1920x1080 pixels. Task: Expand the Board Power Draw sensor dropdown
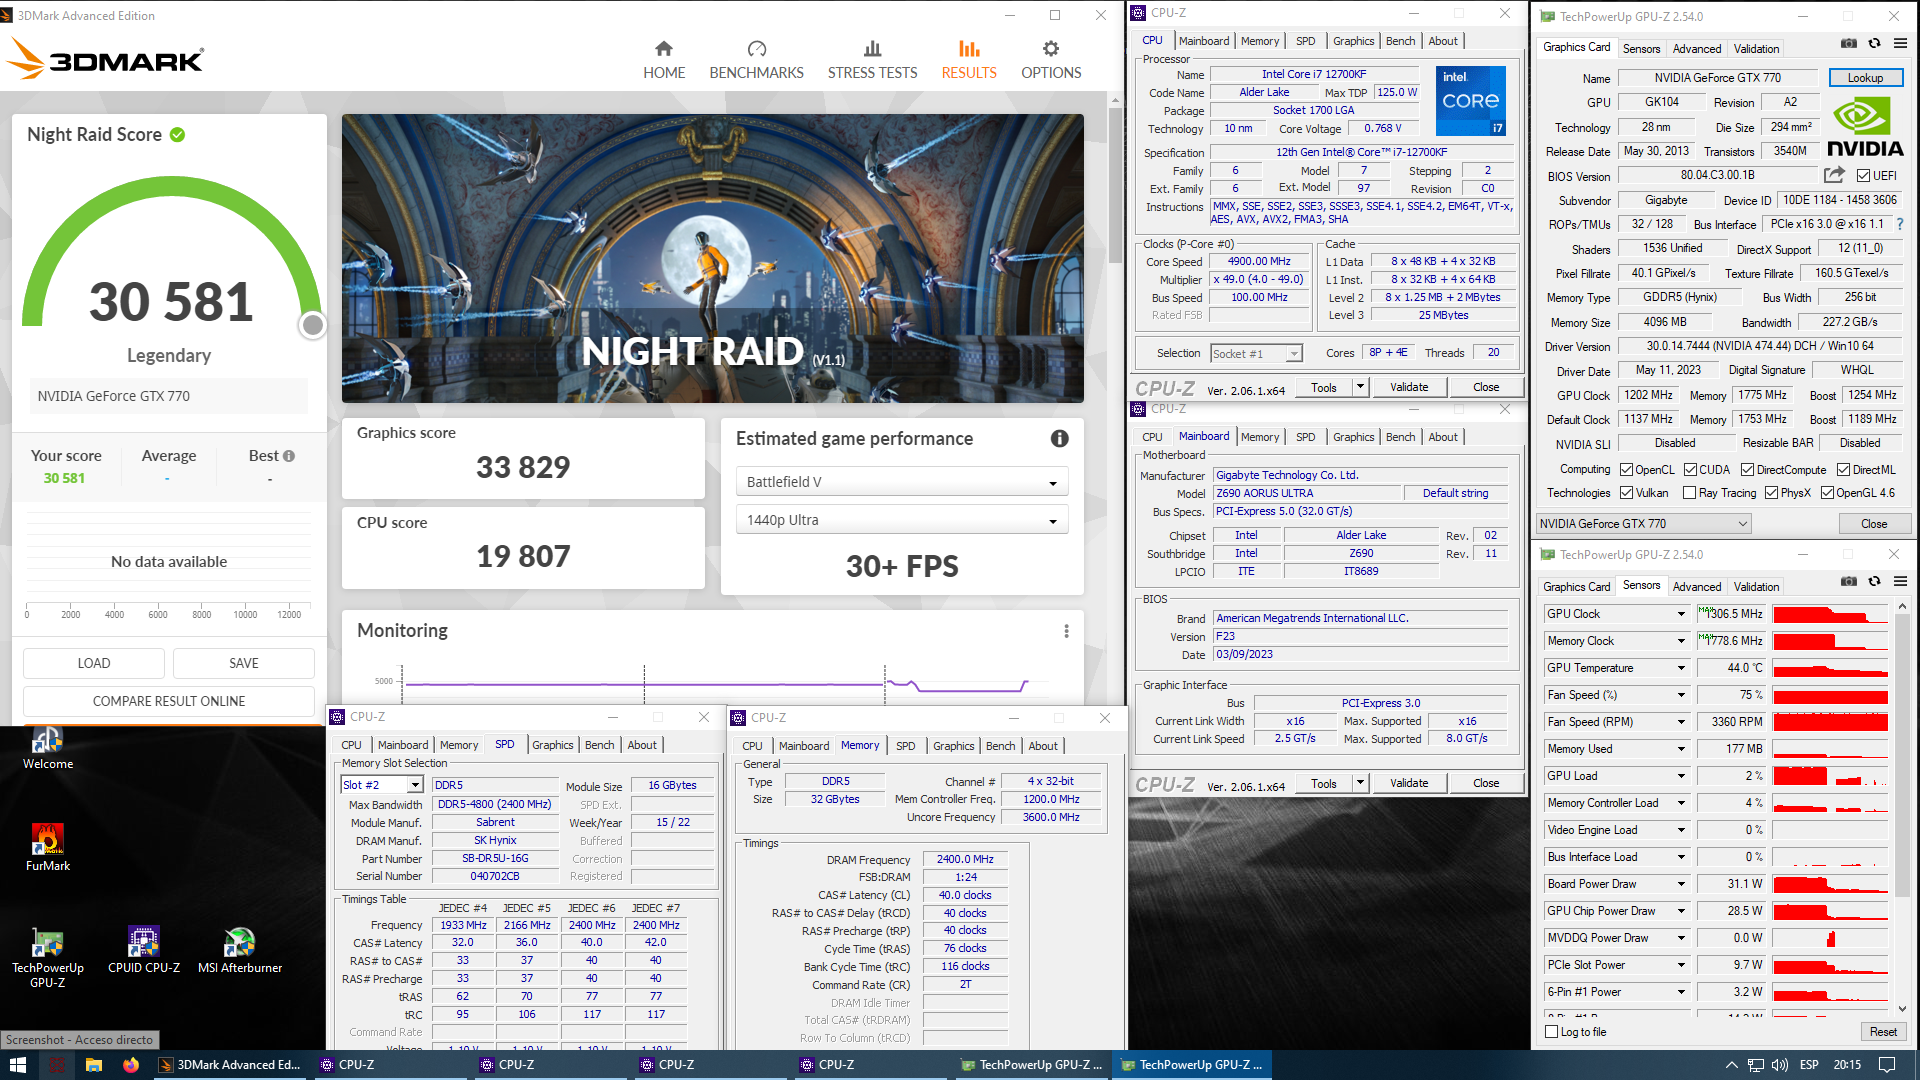point(1681,884)
